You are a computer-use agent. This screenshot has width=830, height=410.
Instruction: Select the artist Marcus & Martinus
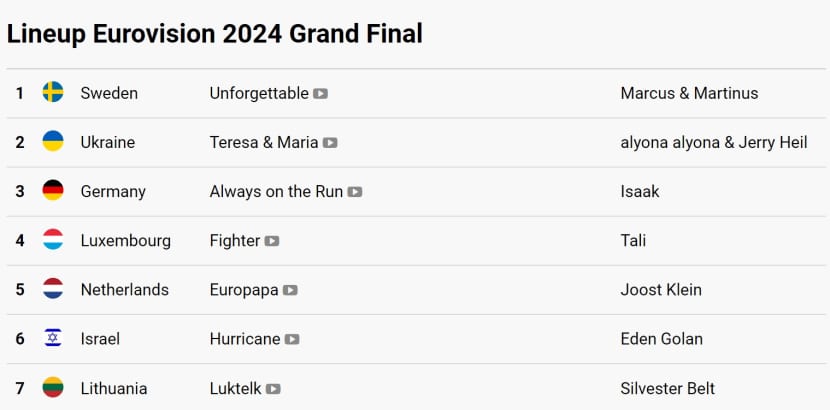(x=689, y=94)
